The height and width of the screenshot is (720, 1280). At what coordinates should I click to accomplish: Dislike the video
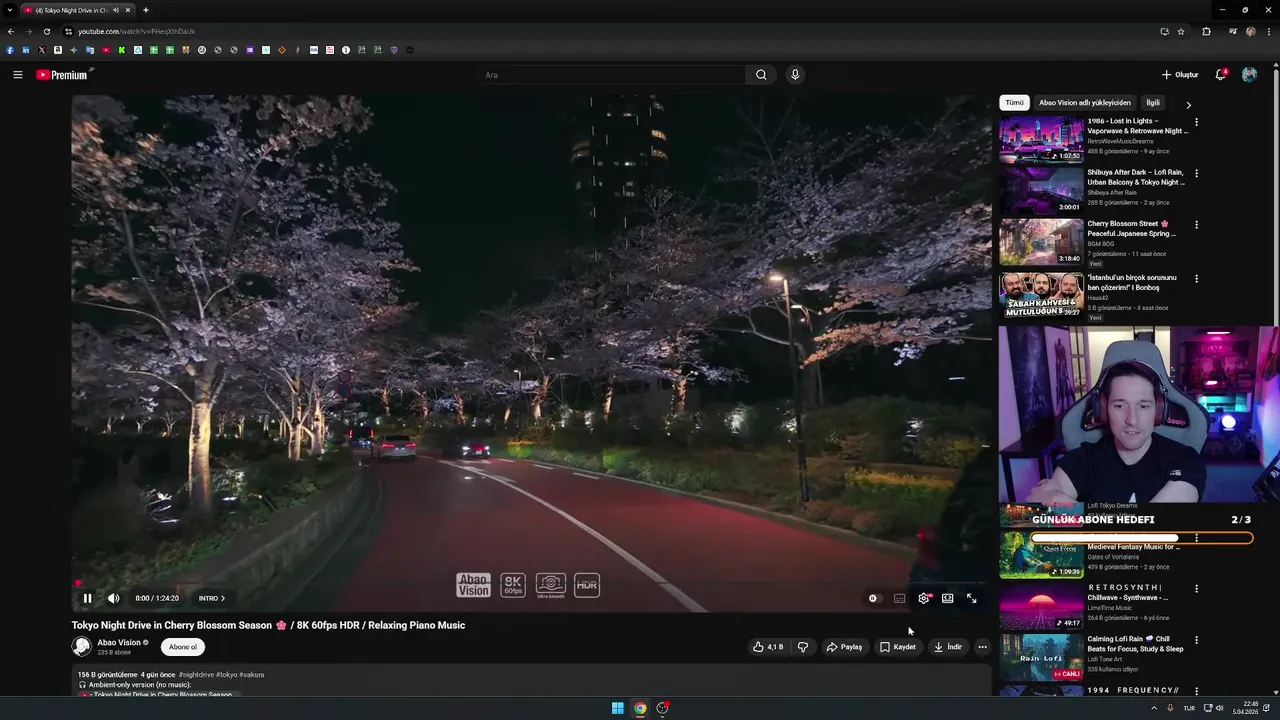802,647
